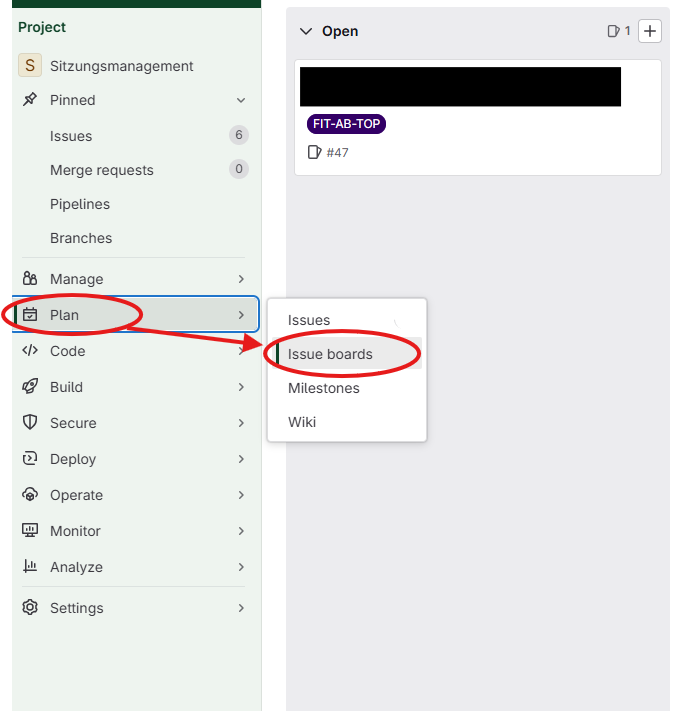Expand the Operate submenu arrow
This screenshot has height=711, width=680.
click(241, 495)
